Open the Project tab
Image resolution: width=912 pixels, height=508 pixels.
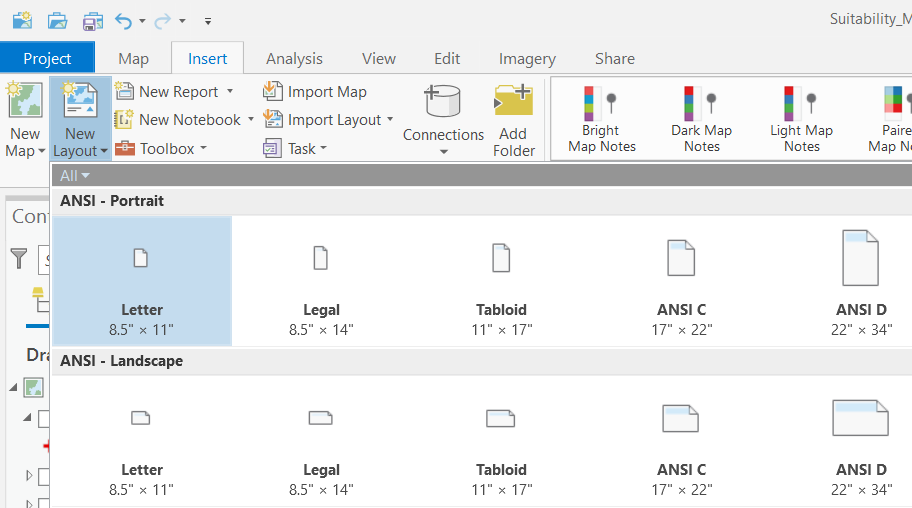coord(47,58)
